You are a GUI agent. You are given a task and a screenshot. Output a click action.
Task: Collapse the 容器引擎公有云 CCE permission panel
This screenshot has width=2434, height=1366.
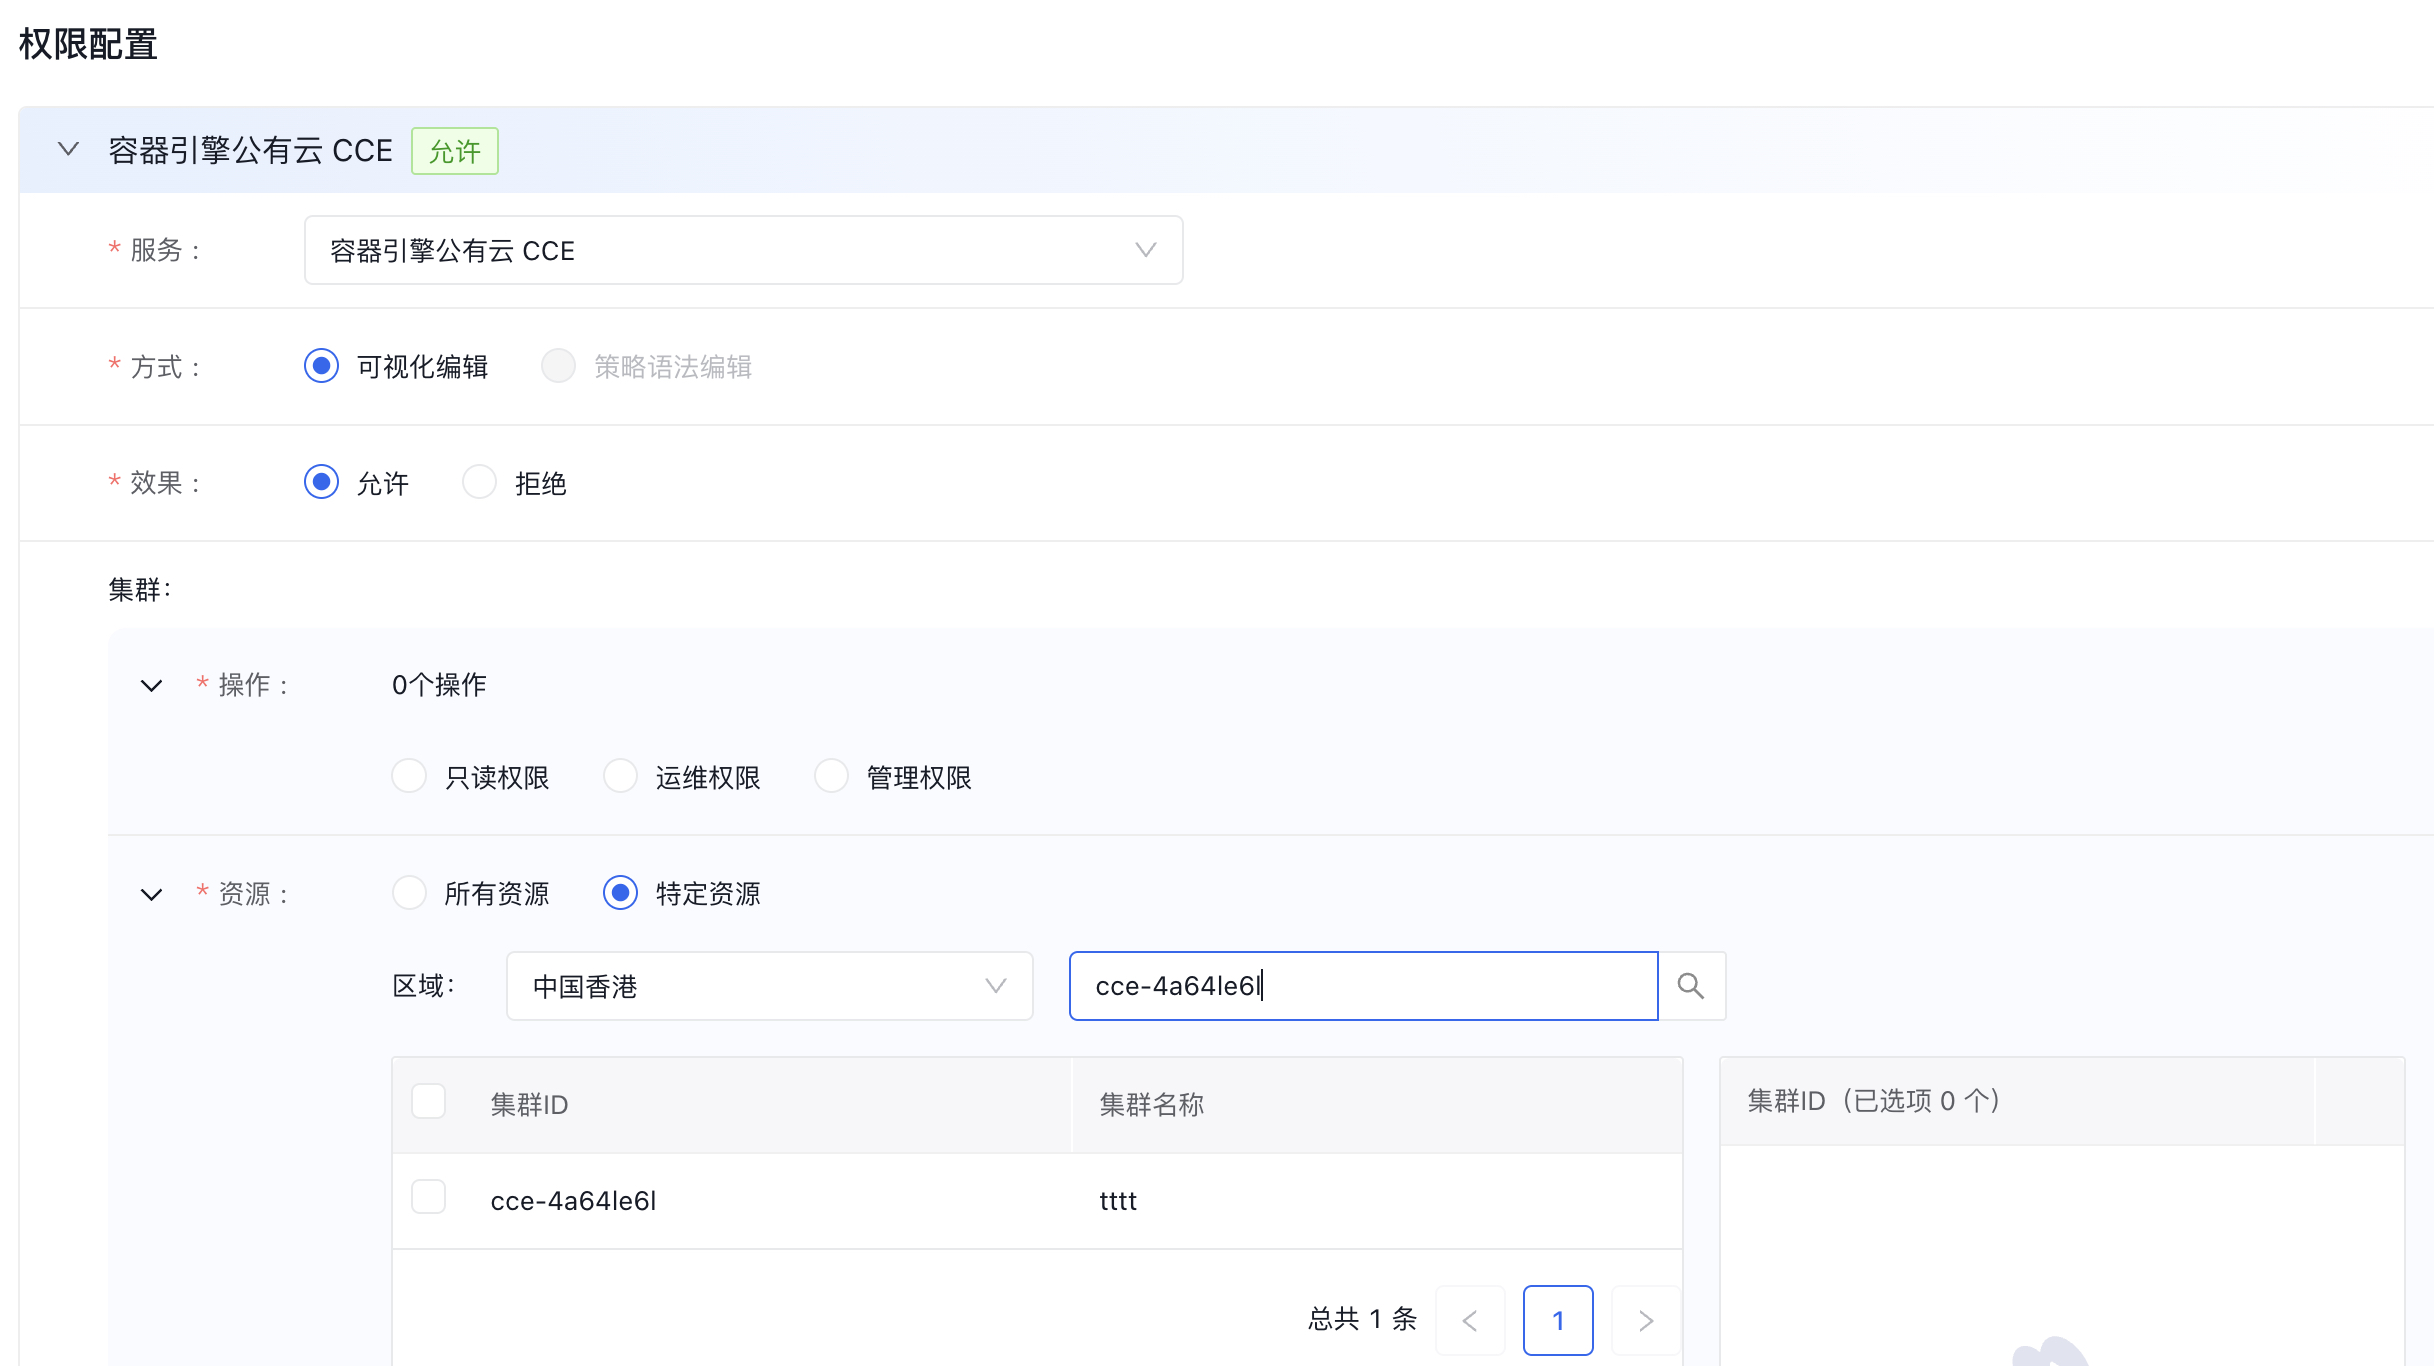[x=68, y=150]
